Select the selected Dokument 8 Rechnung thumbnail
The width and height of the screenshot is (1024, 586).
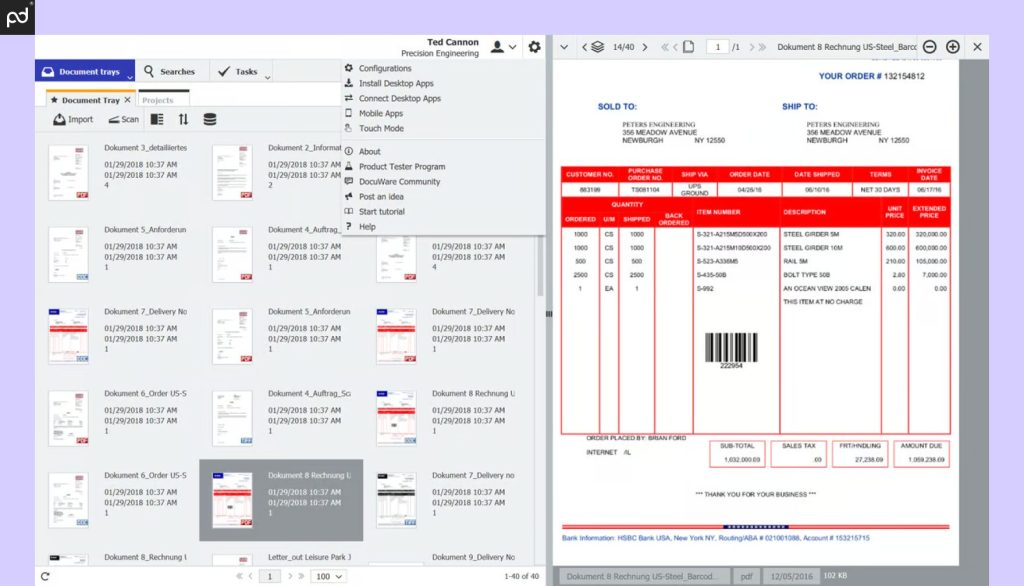[232, 500]
